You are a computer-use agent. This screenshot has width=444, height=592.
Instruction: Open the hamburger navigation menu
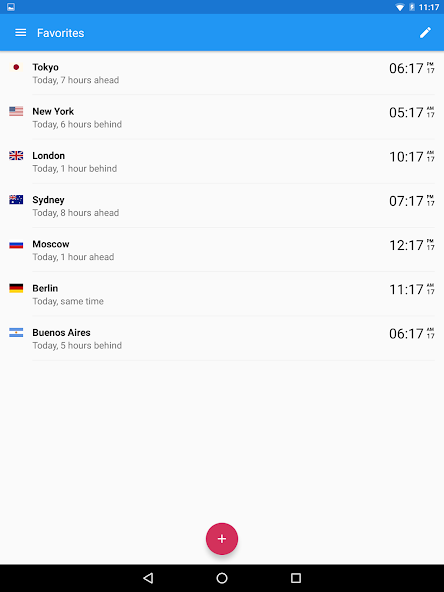[20, 33]
